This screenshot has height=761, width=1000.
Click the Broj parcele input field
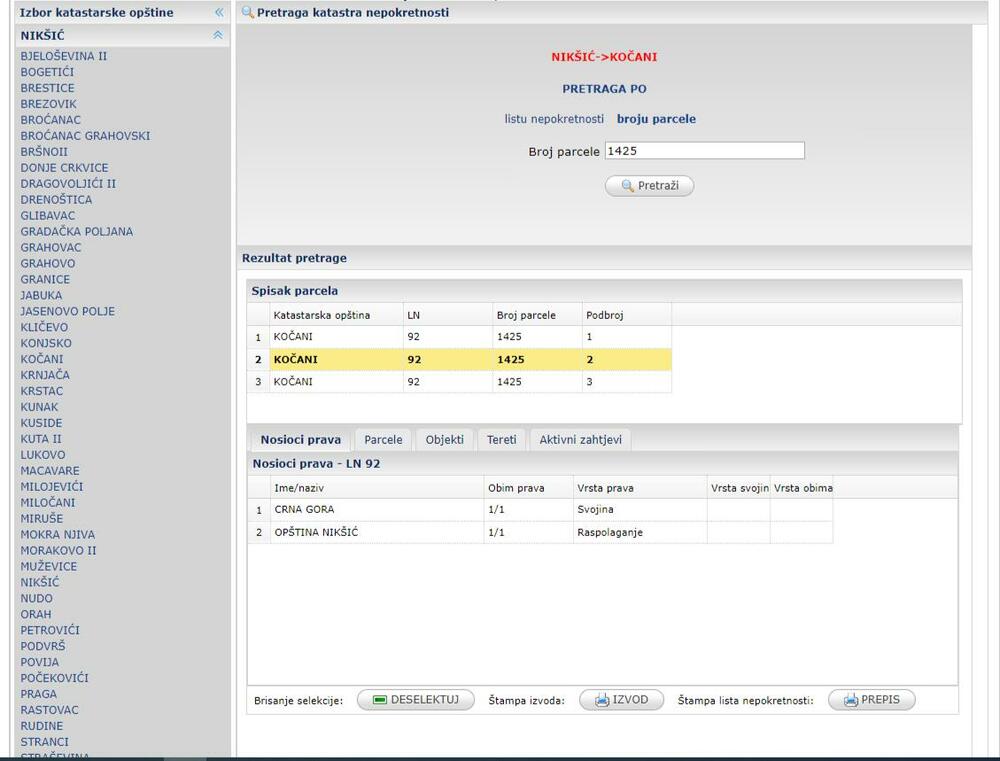click(x=704, y=151)
